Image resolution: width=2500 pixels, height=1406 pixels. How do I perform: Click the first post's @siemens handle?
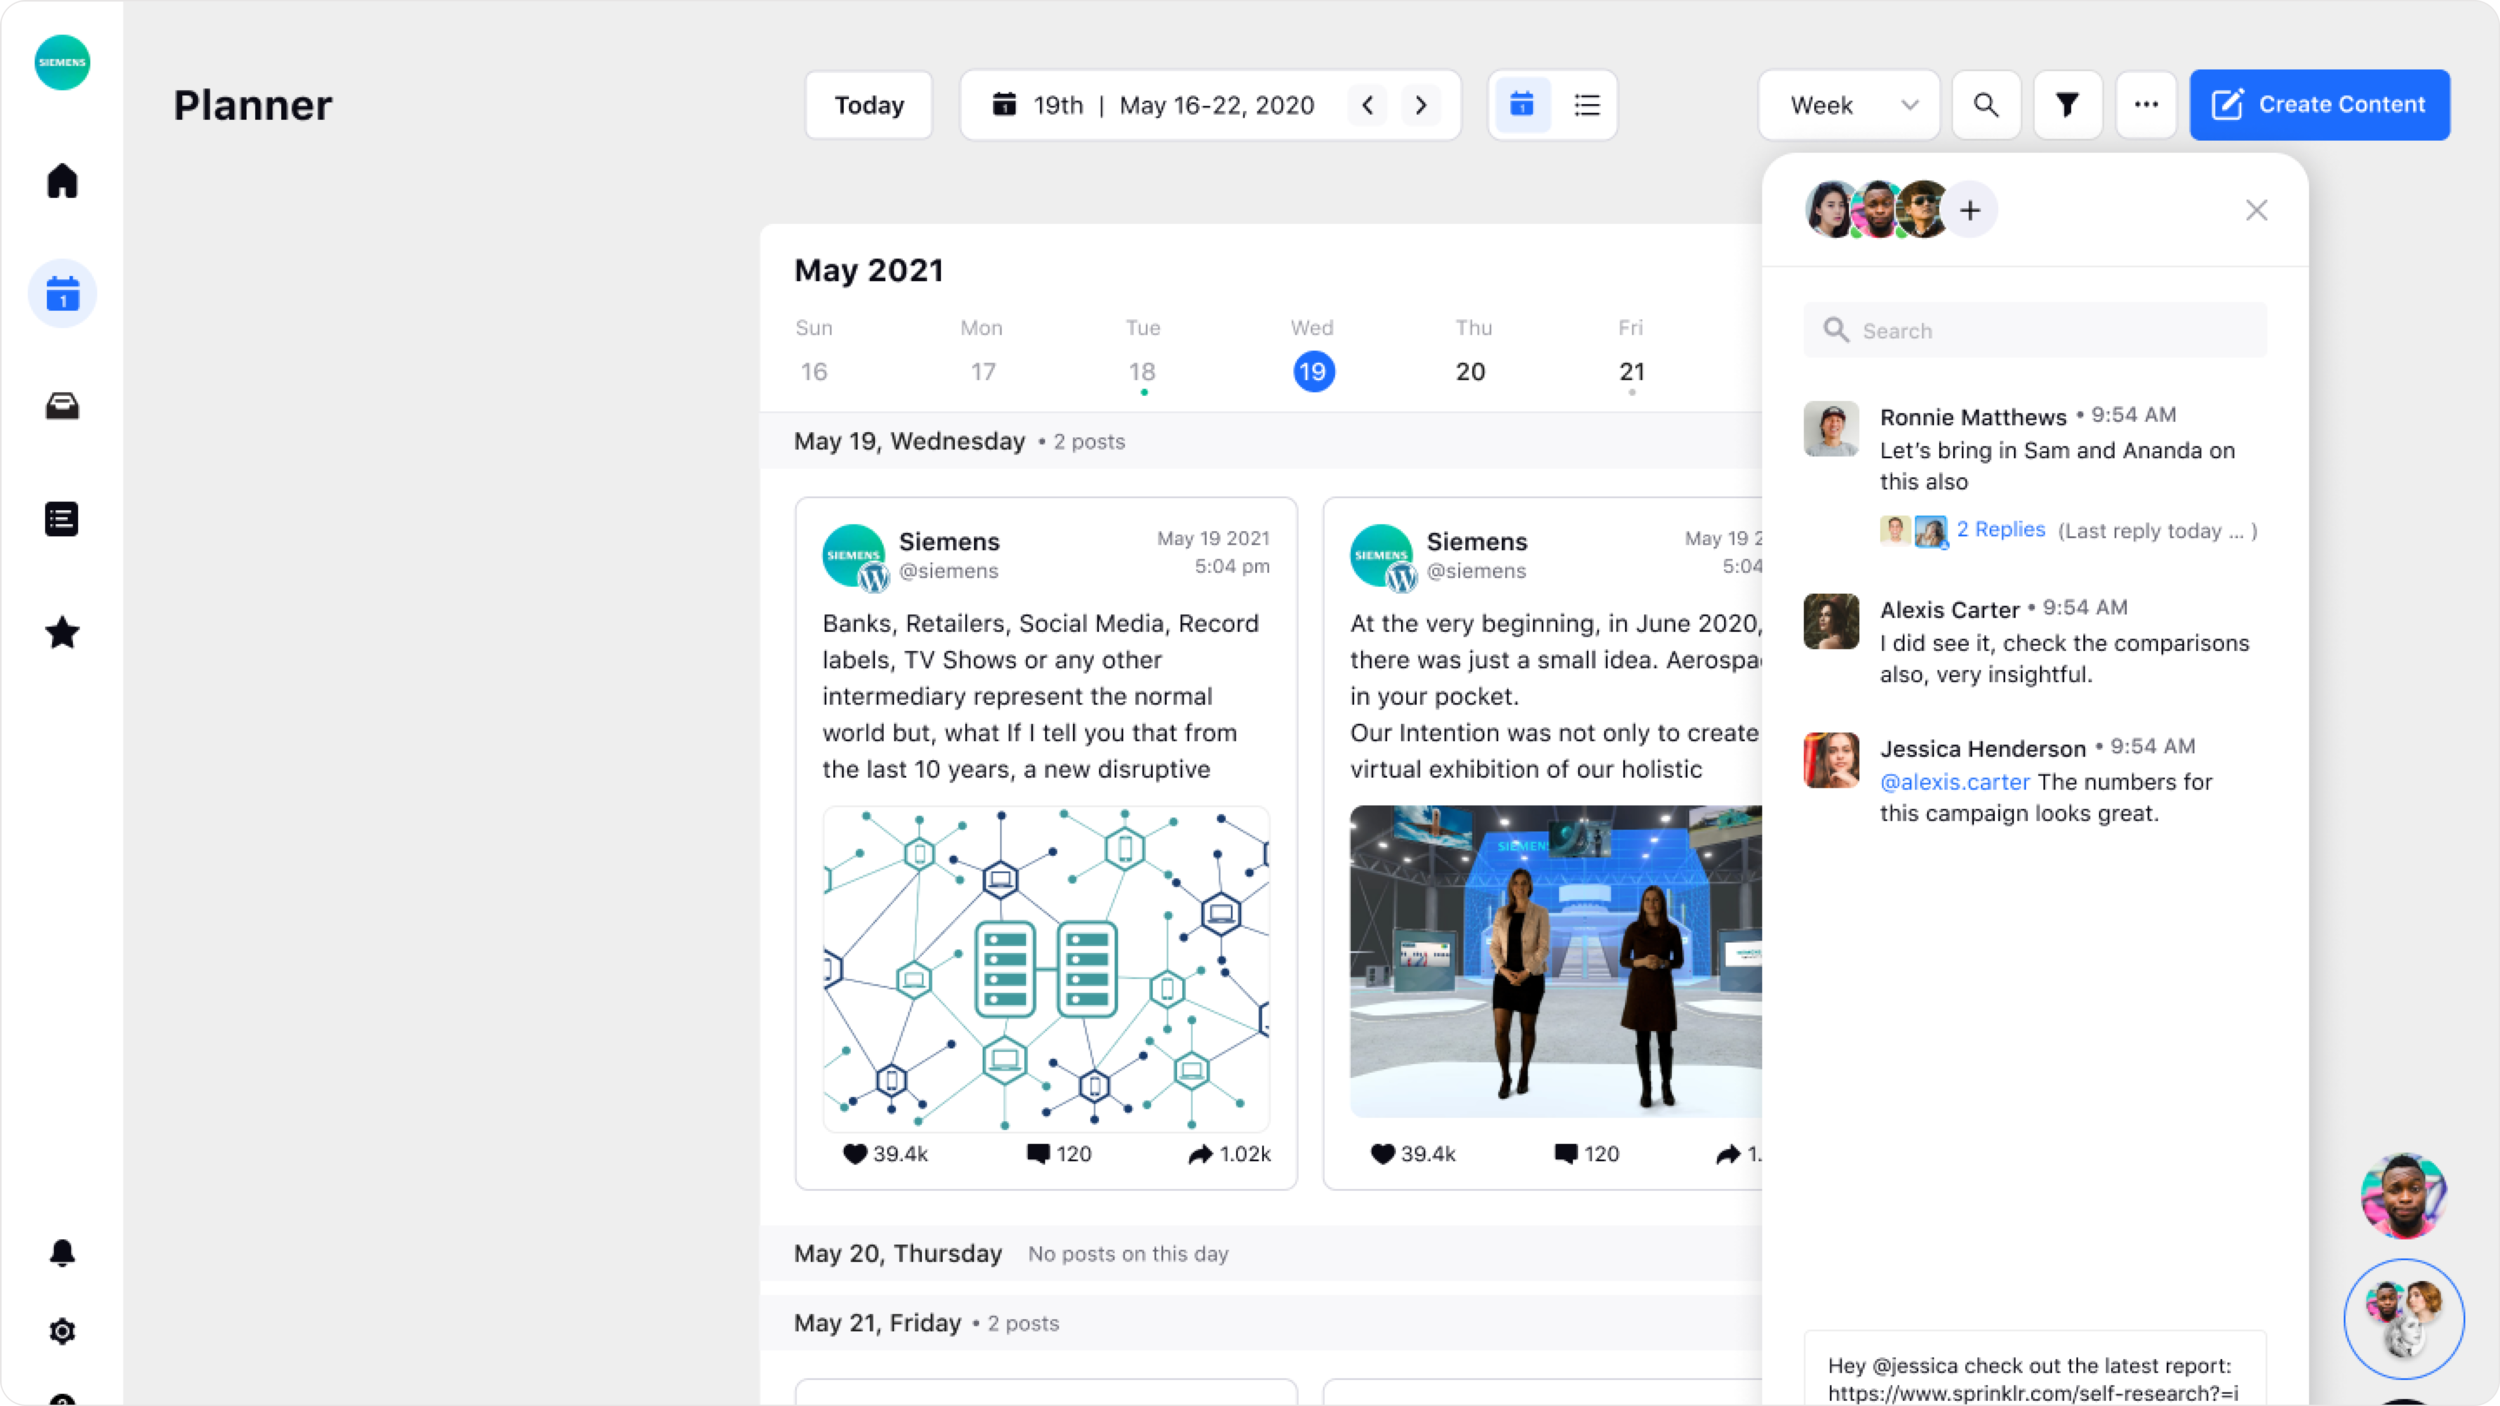(948, 571)
